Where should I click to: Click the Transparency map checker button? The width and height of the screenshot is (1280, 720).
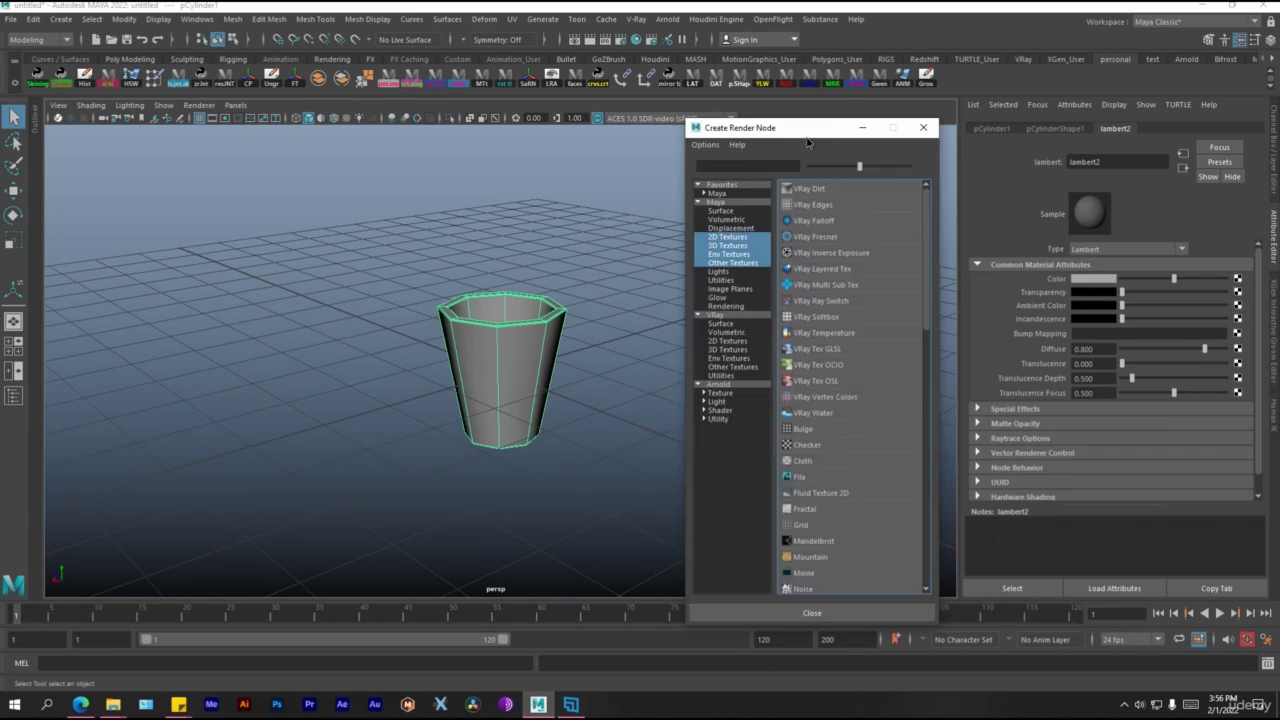1237,292
